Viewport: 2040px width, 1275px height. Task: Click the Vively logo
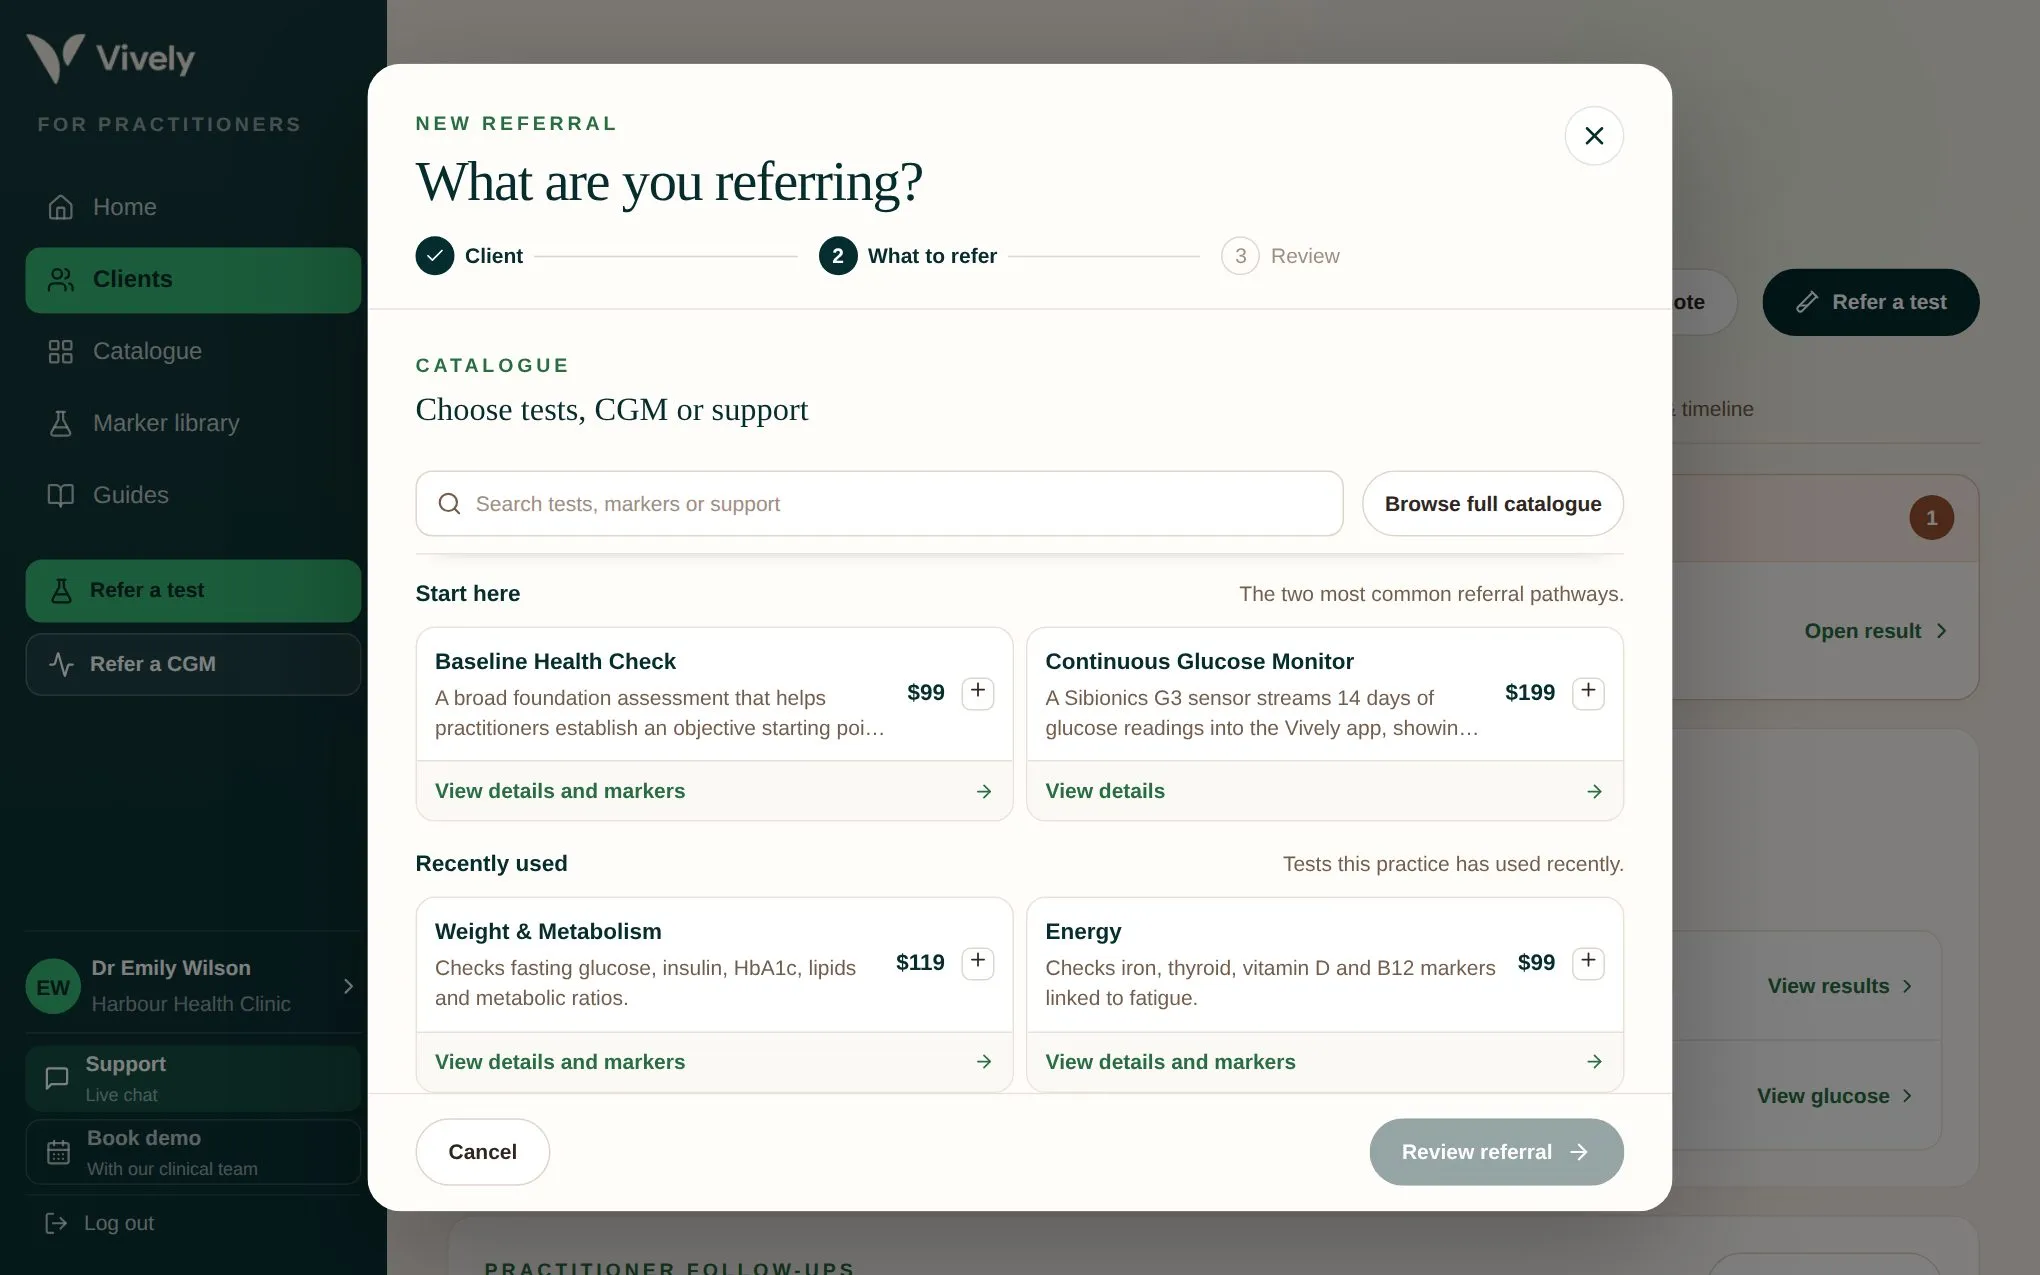(110, 58)
